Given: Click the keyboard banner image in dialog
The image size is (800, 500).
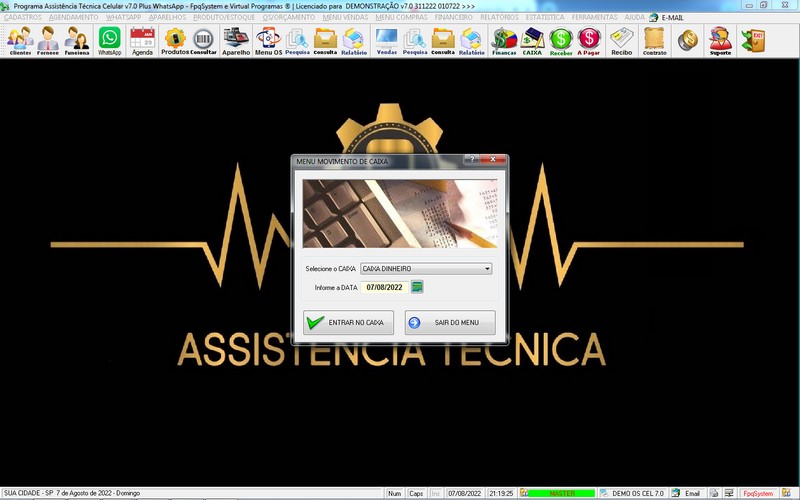Looking at the screenshot, I should 400,213.
